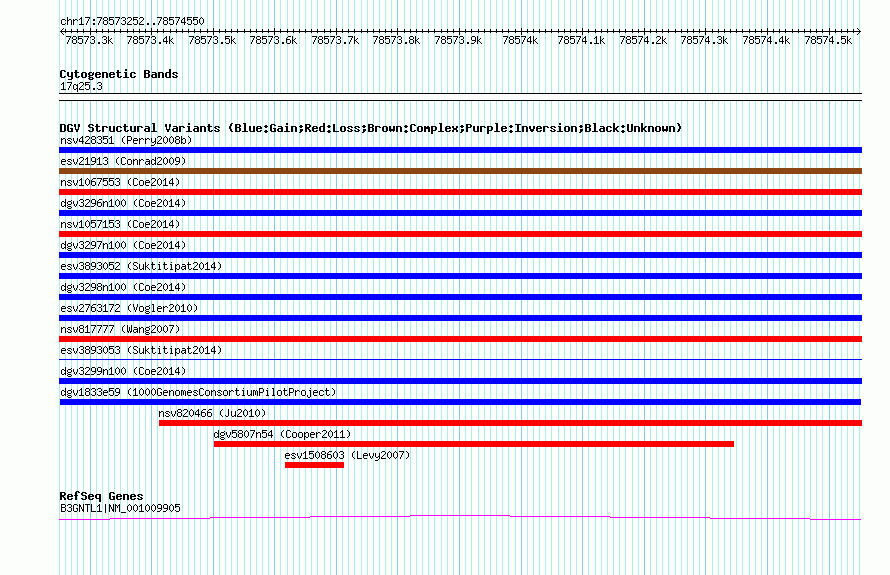This screenshot has height=575, width=890.
Task: Select the blue dgv3297n100 variant bar
Action: click(460, 255)
